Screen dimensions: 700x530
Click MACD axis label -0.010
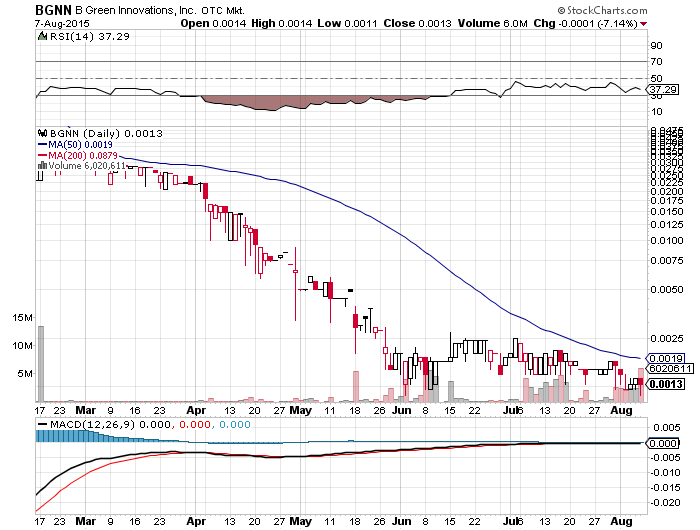point(665,472)
